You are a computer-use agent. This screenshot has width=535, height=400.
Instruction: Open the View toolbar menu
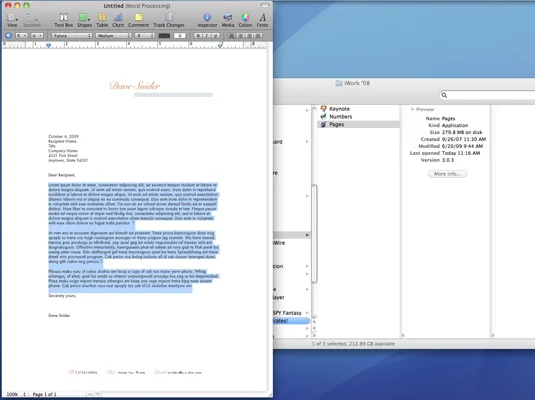coord(12,20)
